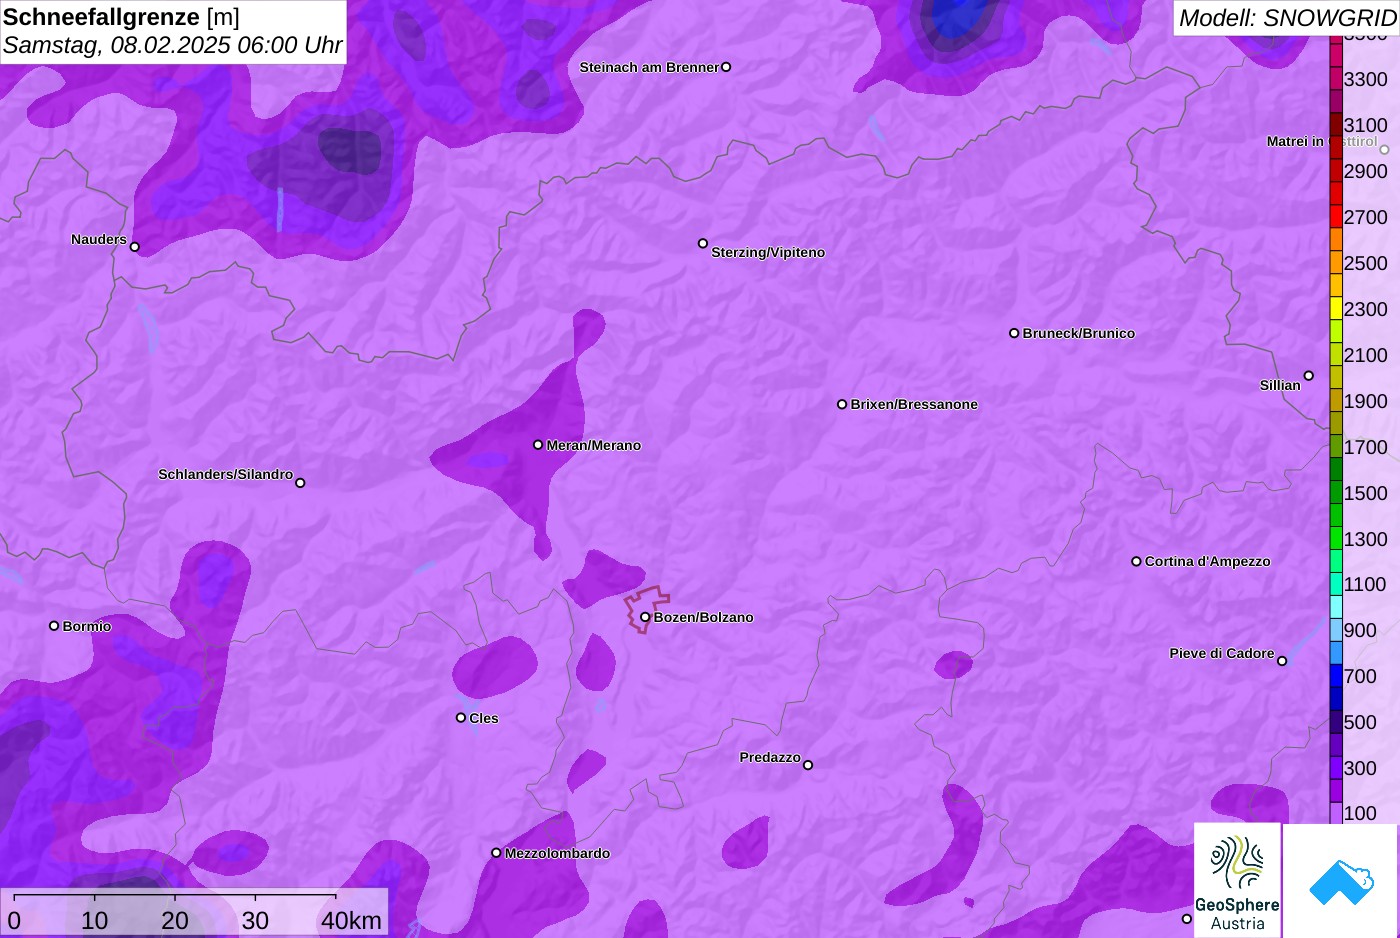This screenshot has height=938, width=1400.
Task: Click the scale bar ruler
Action: tap(175, 896)
